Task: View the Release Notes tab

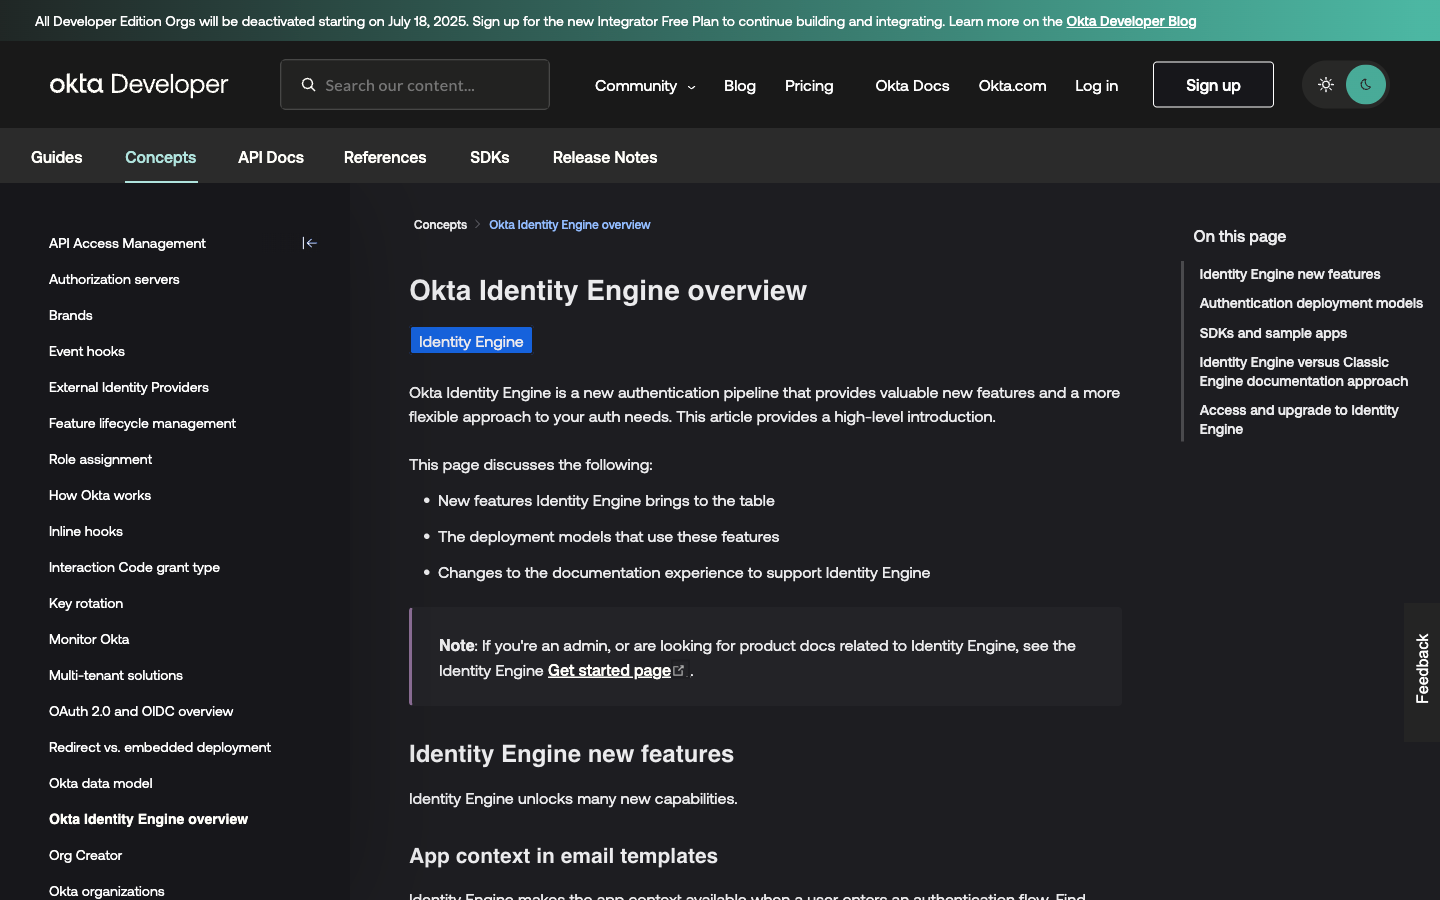Action: click(605, 157)
